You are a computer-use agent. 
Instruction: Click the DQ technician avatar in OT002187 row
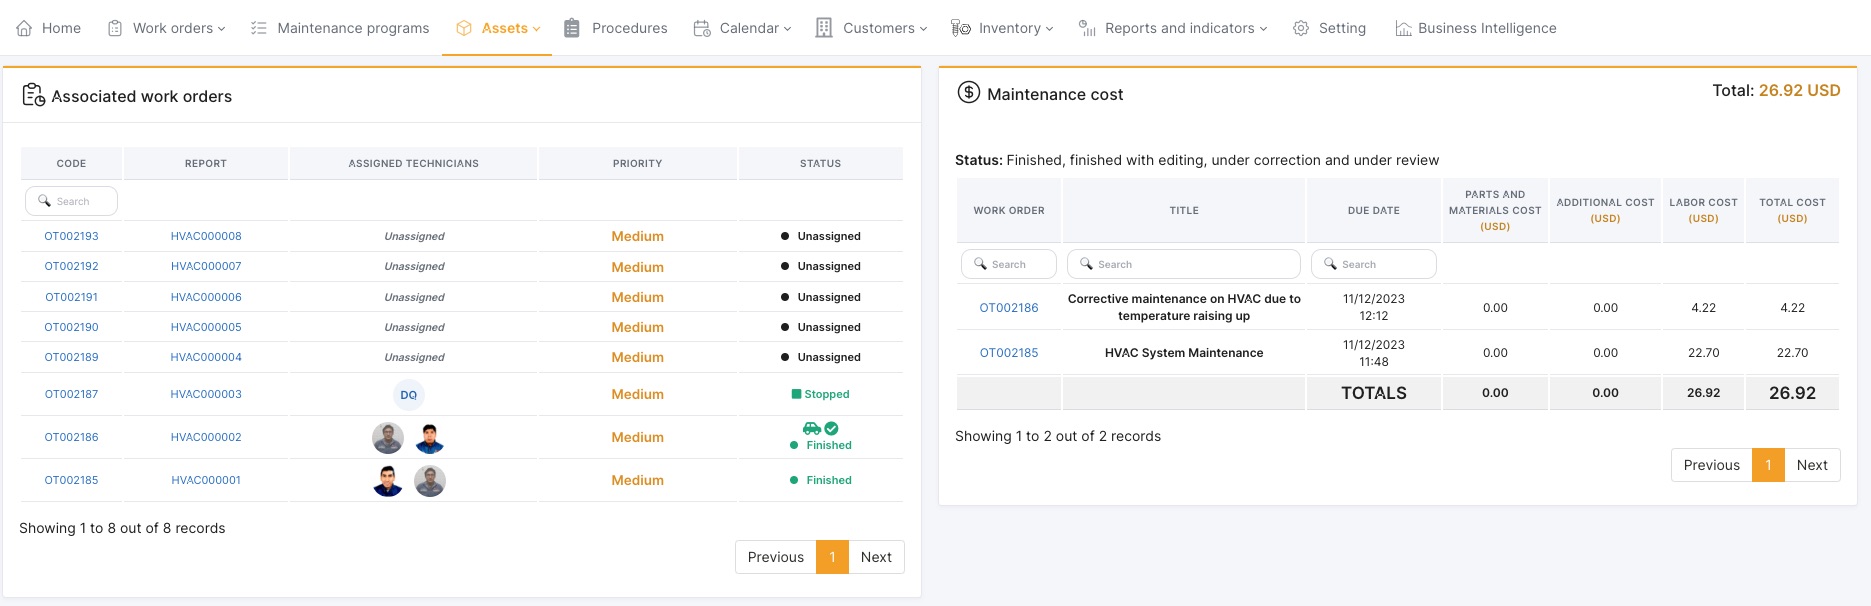(x=409, y=395)
